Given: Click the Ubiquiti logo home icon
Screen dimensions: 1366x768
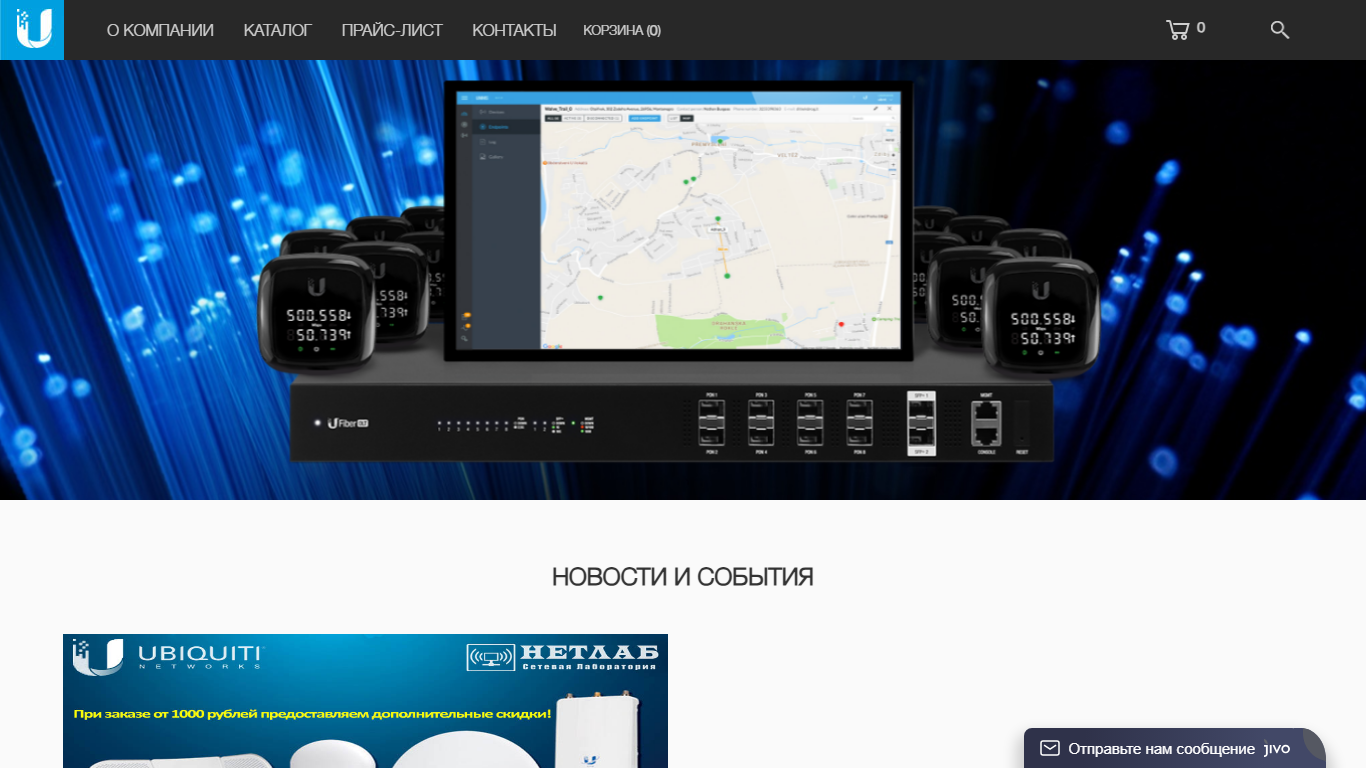Looking at the screenshot, I should [32, 30].
